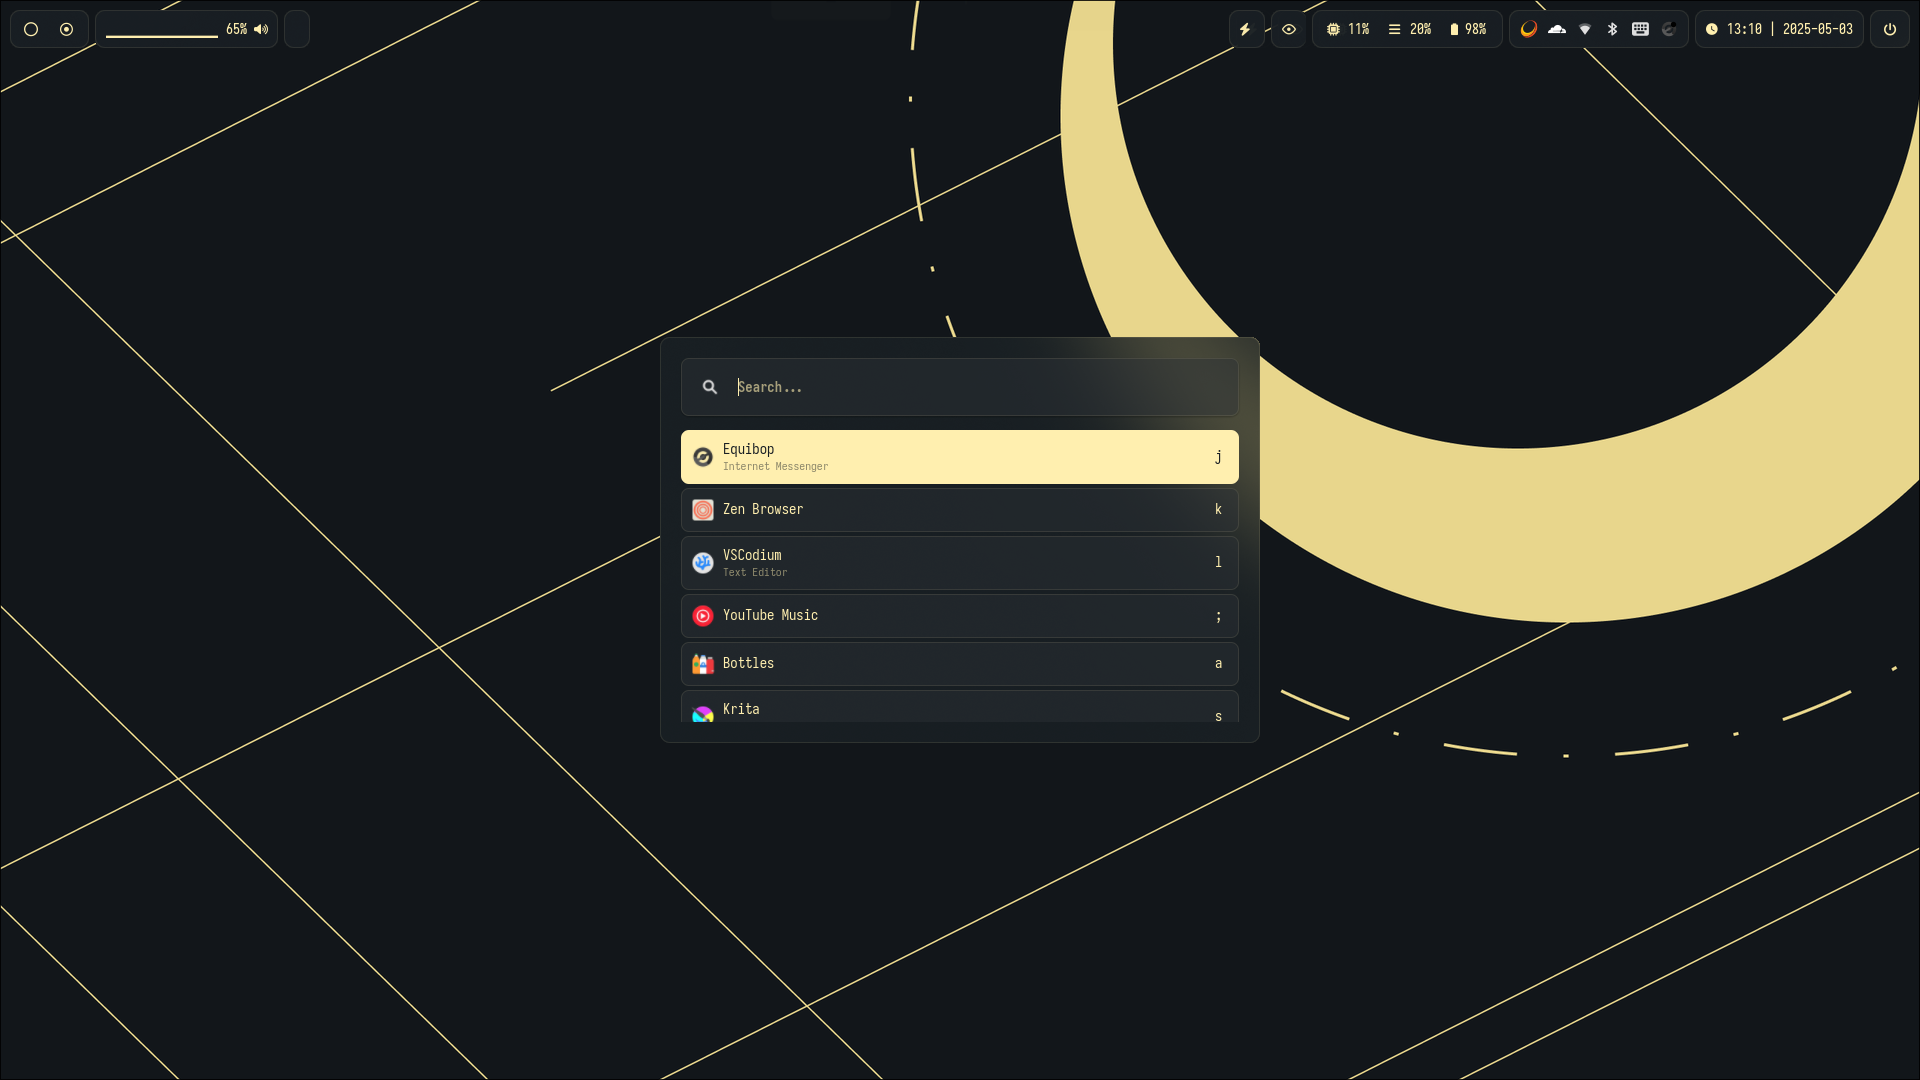The height and width of the screenshot is (1080, 1920).
Task: Launch Krita from the launcher list
Action: [960, 707]
